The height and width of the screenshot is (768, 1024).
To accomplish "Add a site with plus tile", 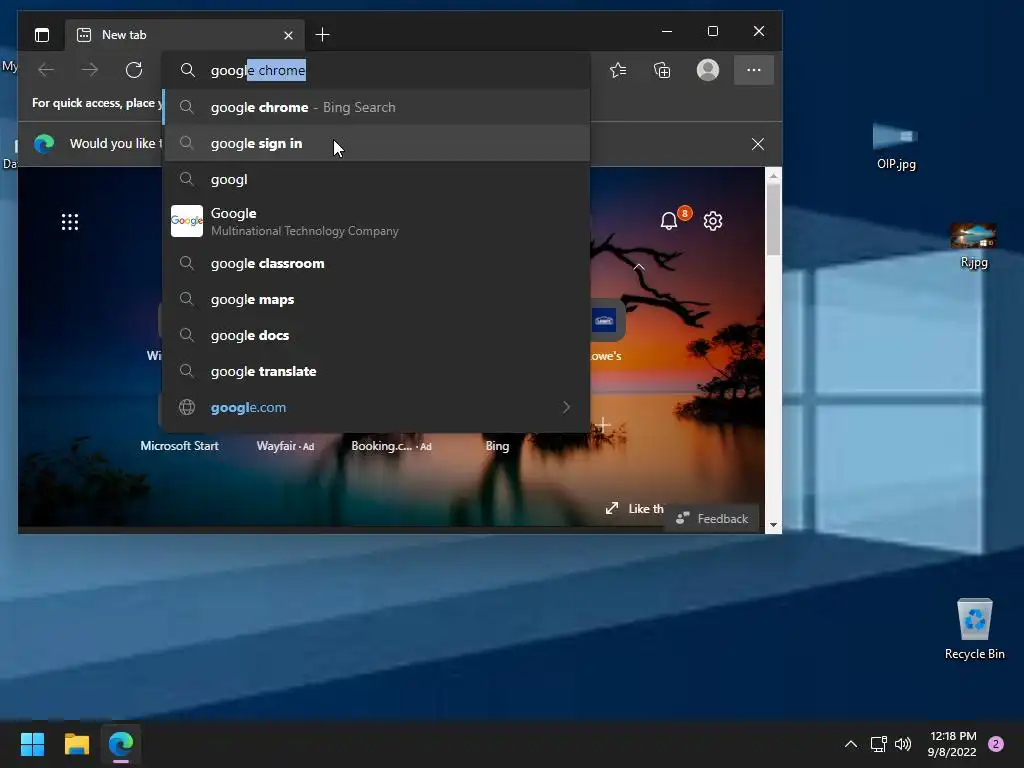I will click(x=603, y=426).
